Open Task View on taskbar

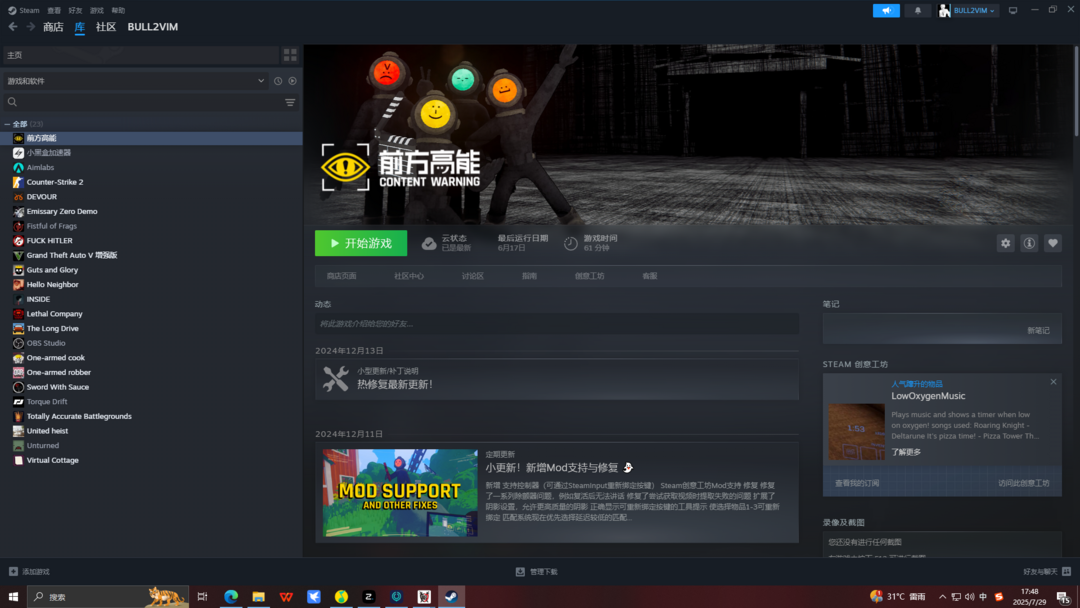click(x=202, y=596)
